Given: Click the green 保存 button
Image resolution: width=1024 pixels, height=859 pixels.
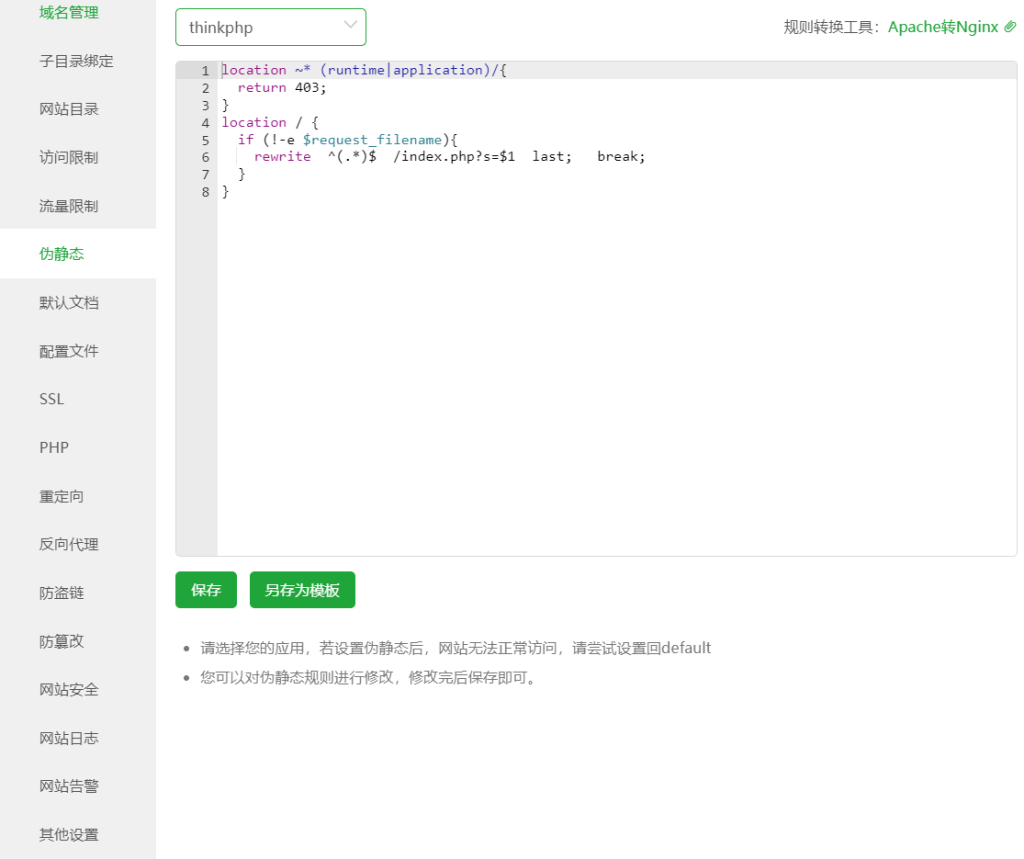Looking at the screenshot, I should [206, 590].
